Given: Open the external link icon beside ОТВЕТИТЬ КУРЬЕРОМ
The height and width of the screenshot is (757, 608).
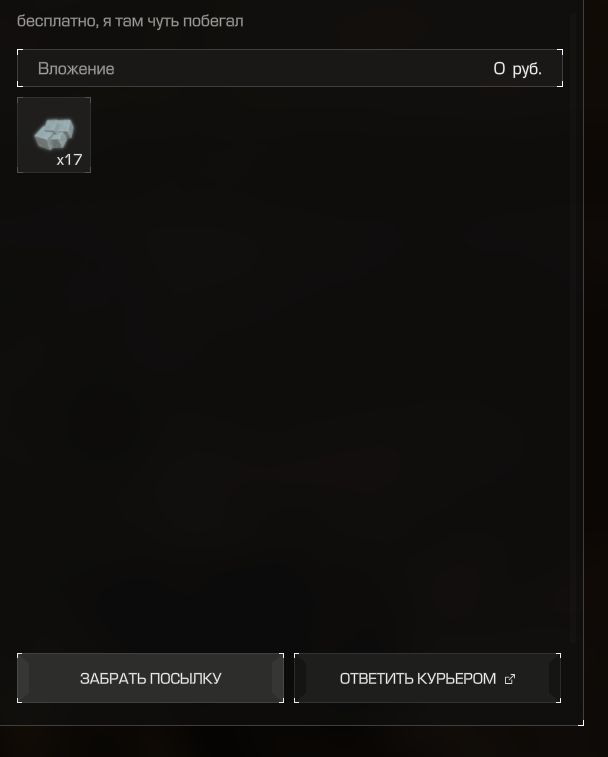Looking at the screenshot, I should 509,679.
